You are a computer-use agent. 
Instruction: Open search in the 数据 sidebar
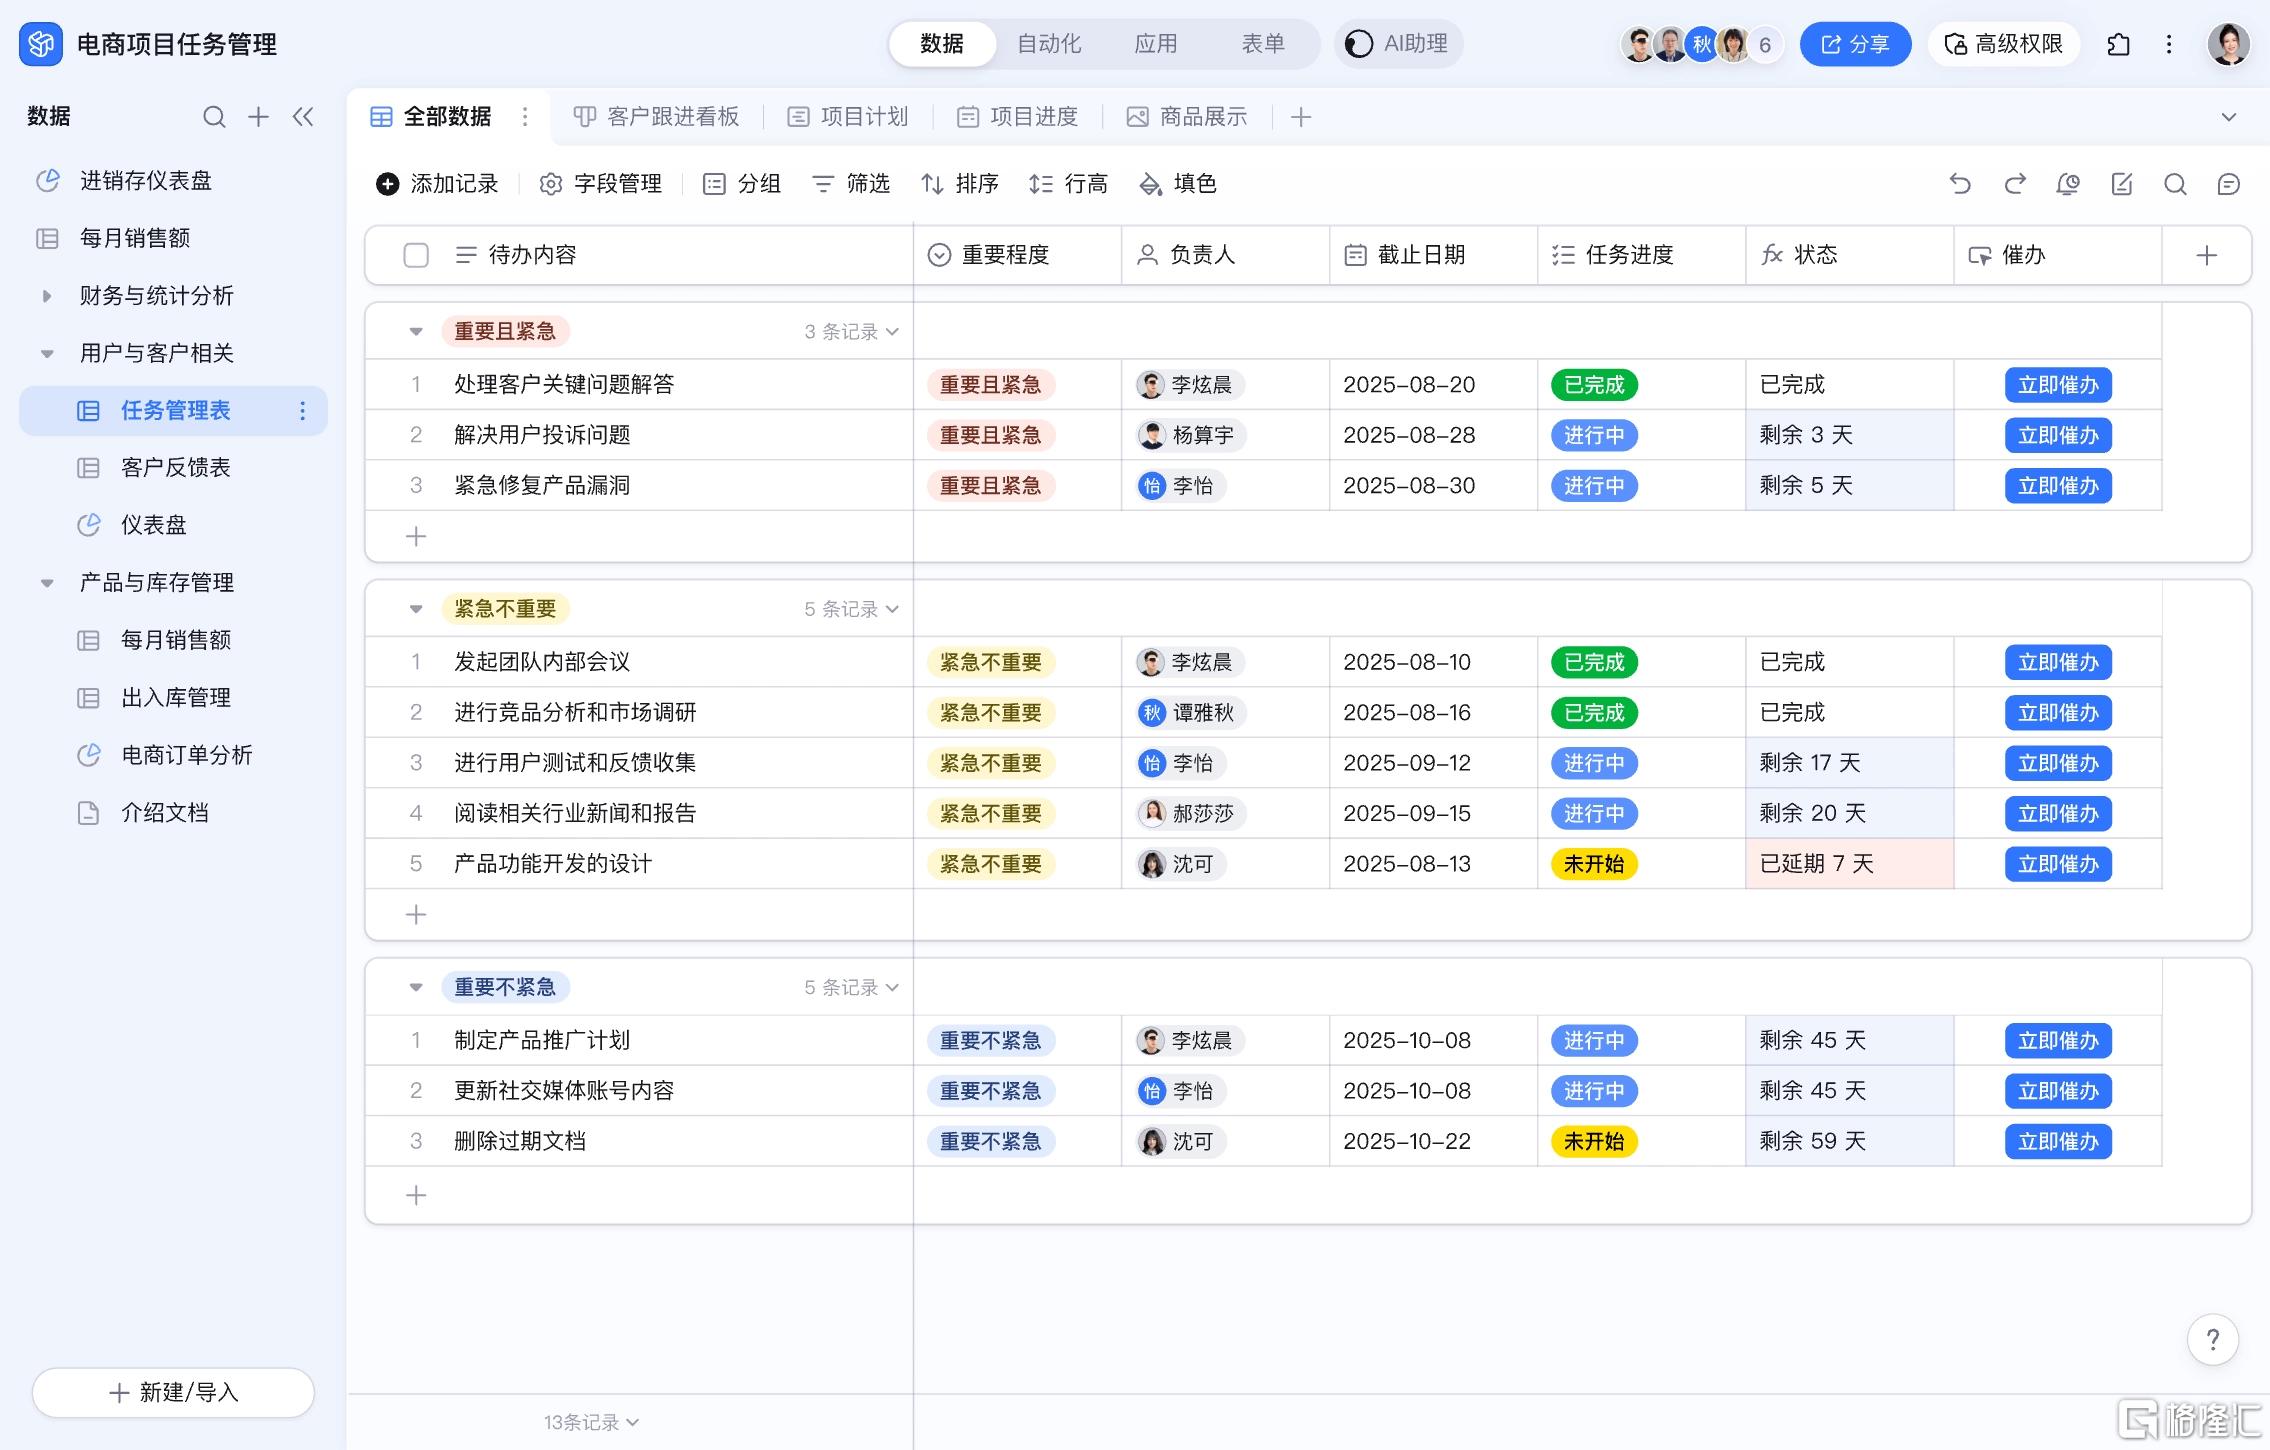pos(214,117)
